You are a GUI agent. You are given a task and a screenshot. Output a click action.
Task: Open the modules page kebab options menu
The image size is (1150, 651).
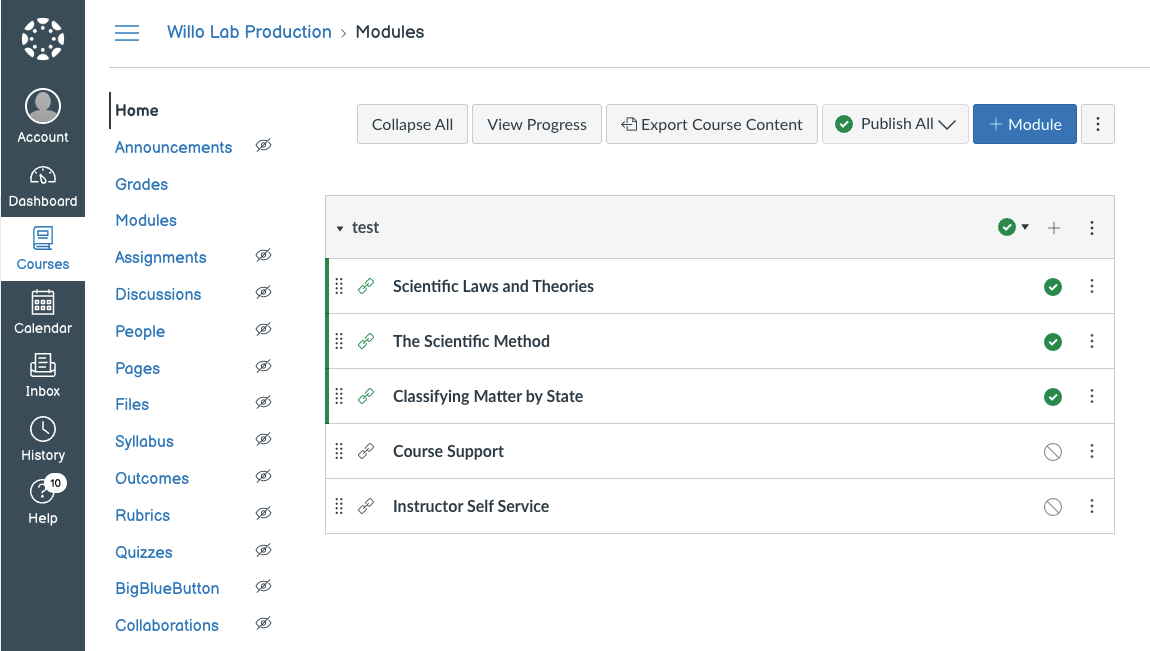(x=1097, y=124)
